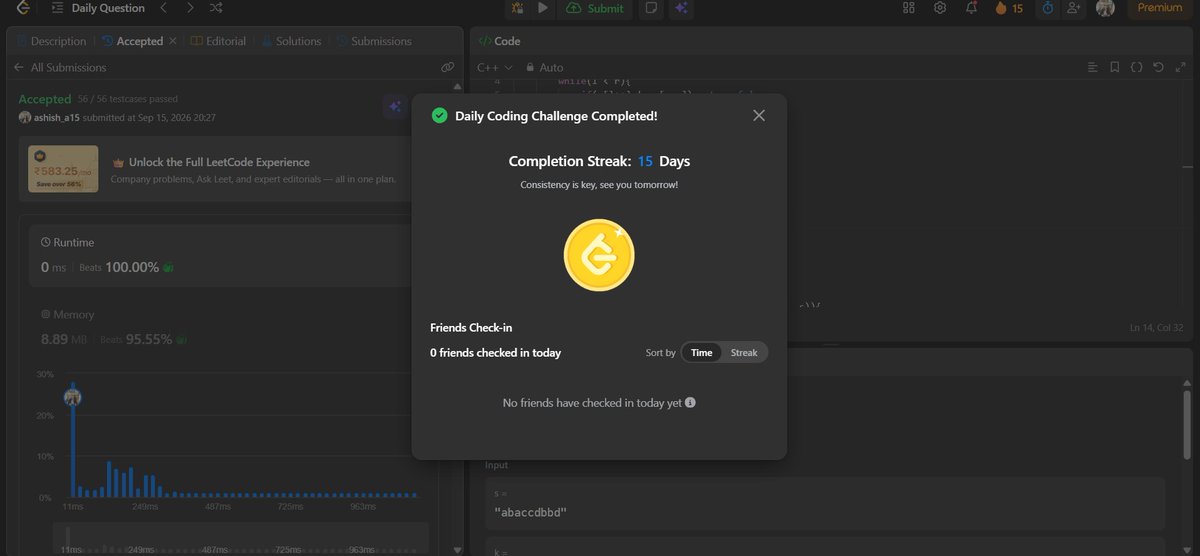
Task: Click the chart range slider below histogram
Action: (x=240, y=540)
